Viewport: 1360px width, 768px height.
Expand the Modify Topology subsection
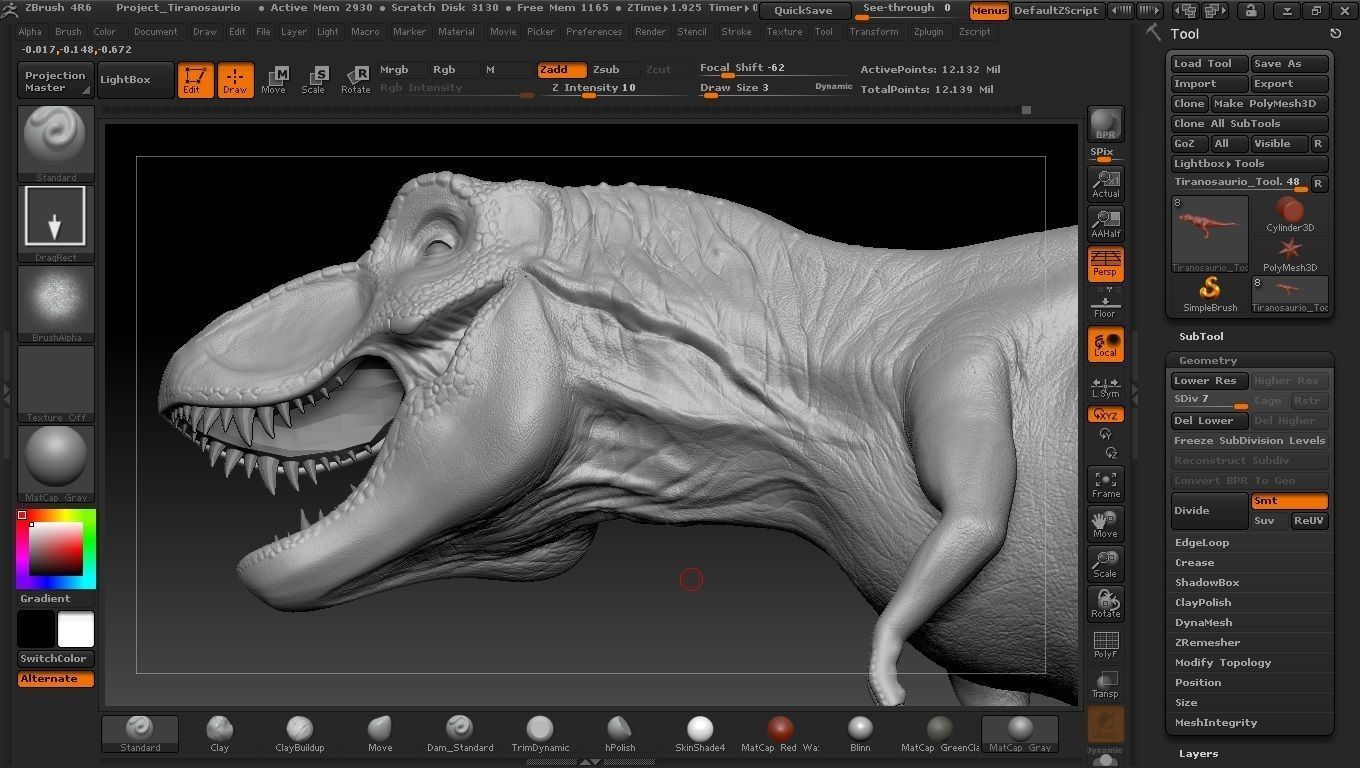[x=1223, y=663]
